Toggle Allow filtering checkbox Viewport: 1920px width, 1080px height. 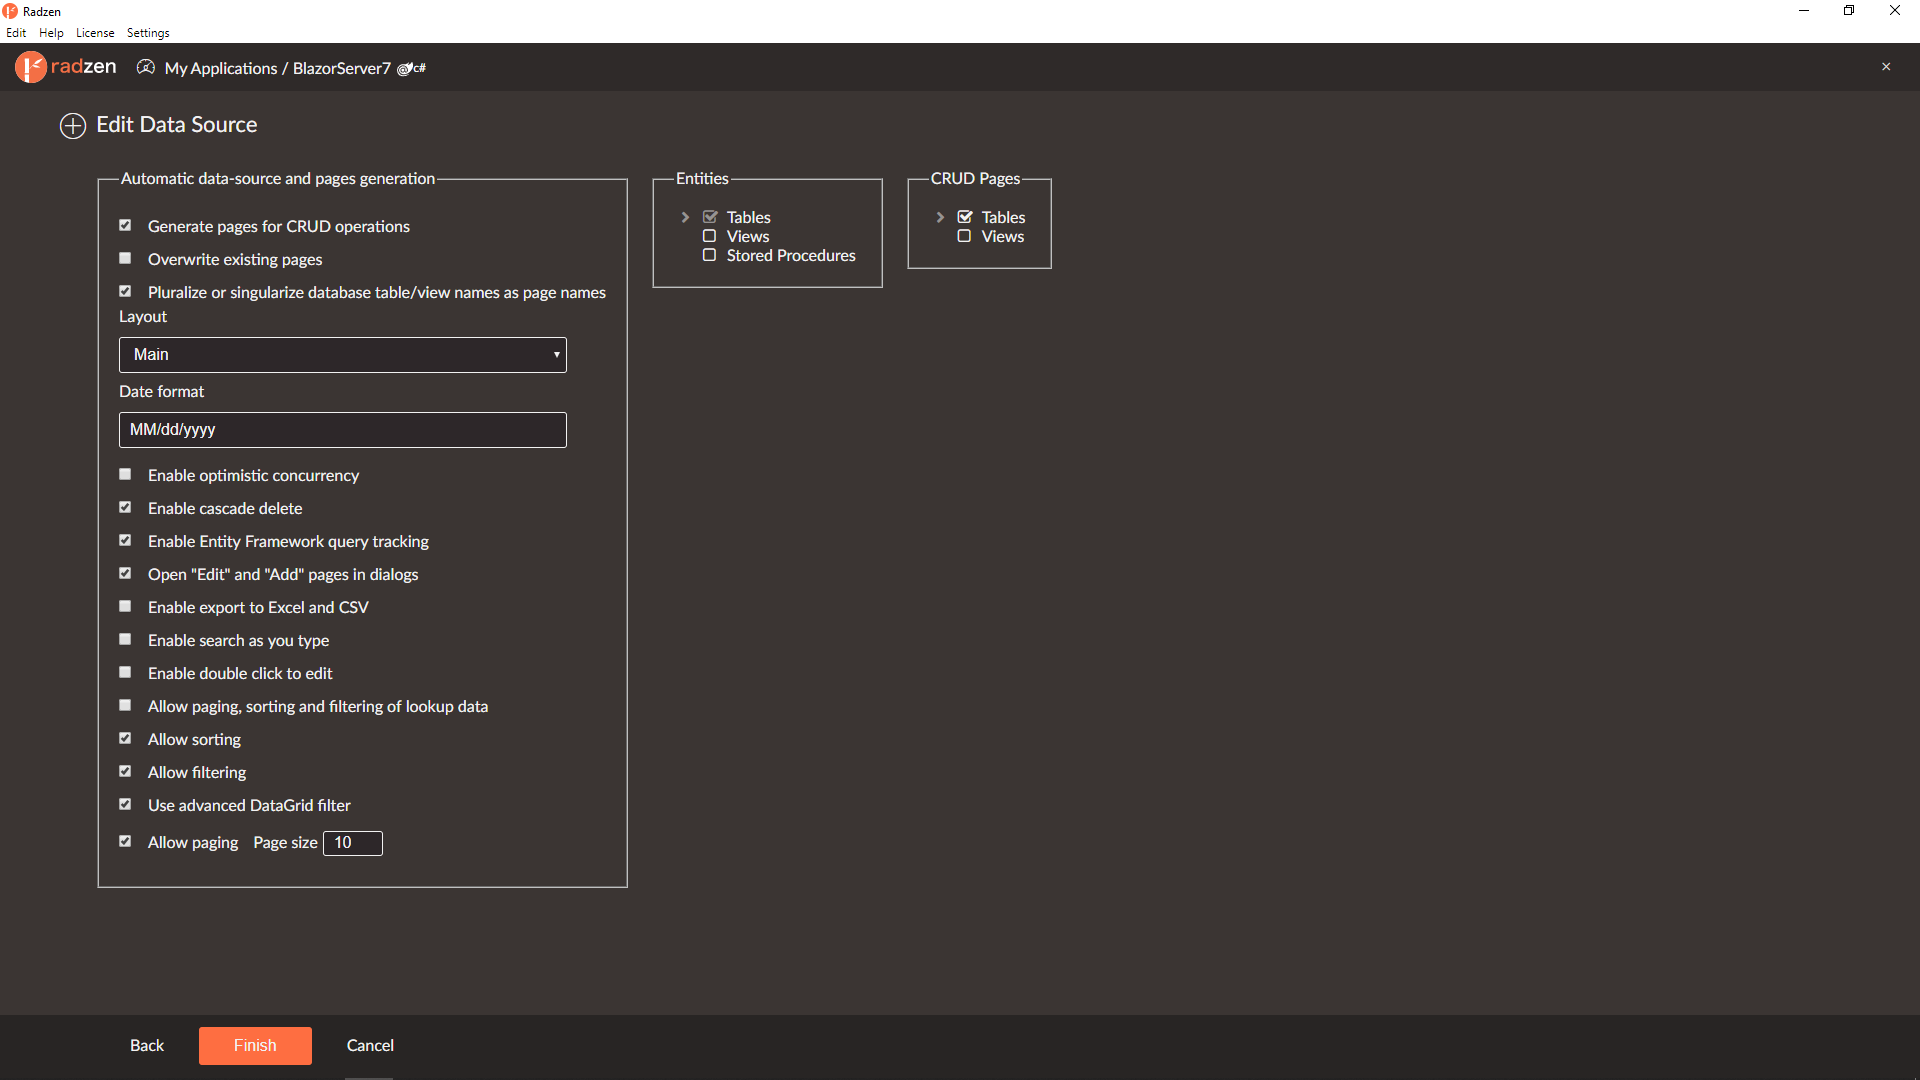[125, 771]
